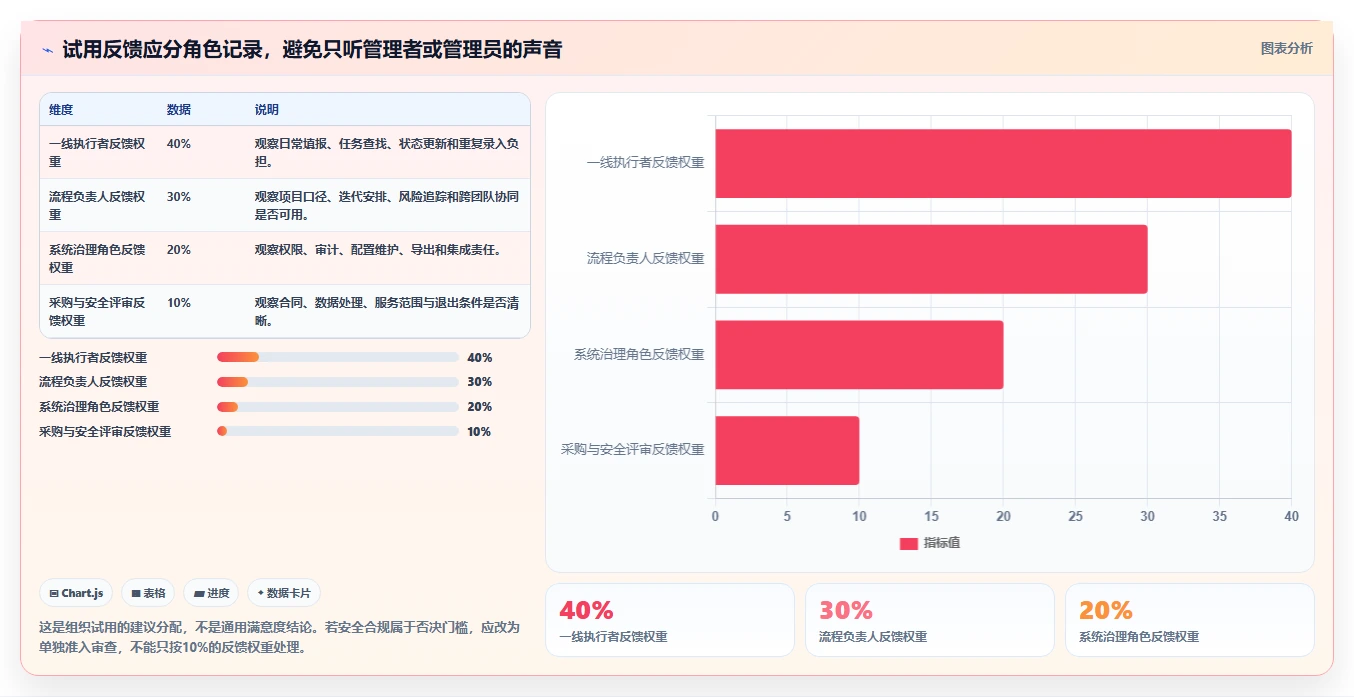Click the 系统治理角色反馈权重 chart bar
Image resolution: width=1354 pixels, height=697 pixels.
[x=859, y=355]
